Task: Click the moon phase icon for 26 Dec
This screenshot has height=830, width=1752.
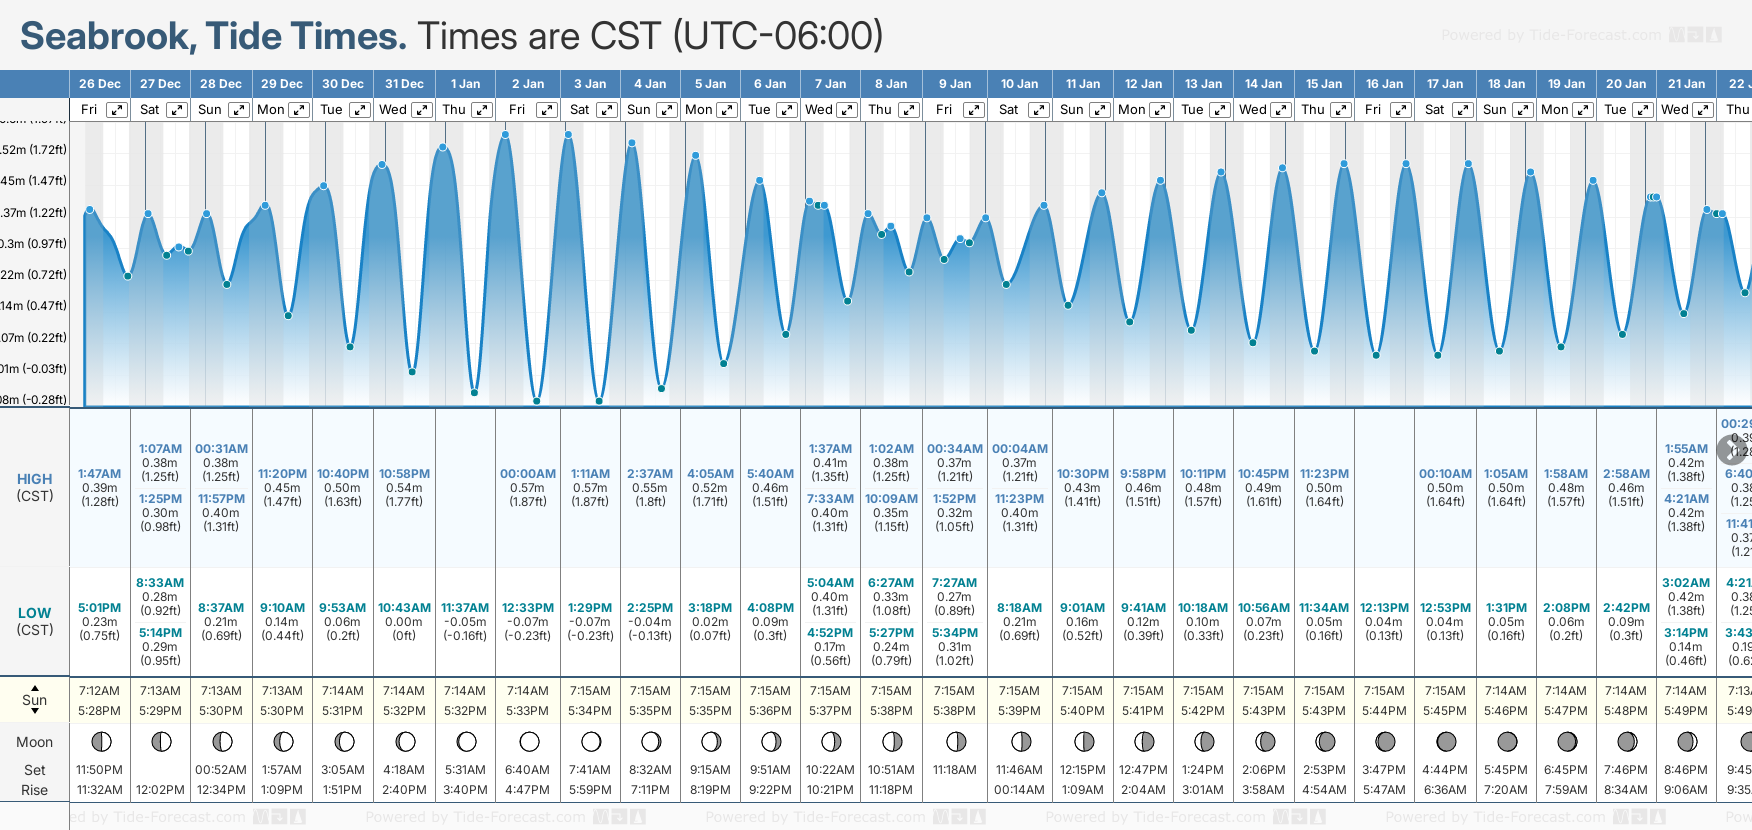Action: (x=100, y=742)
